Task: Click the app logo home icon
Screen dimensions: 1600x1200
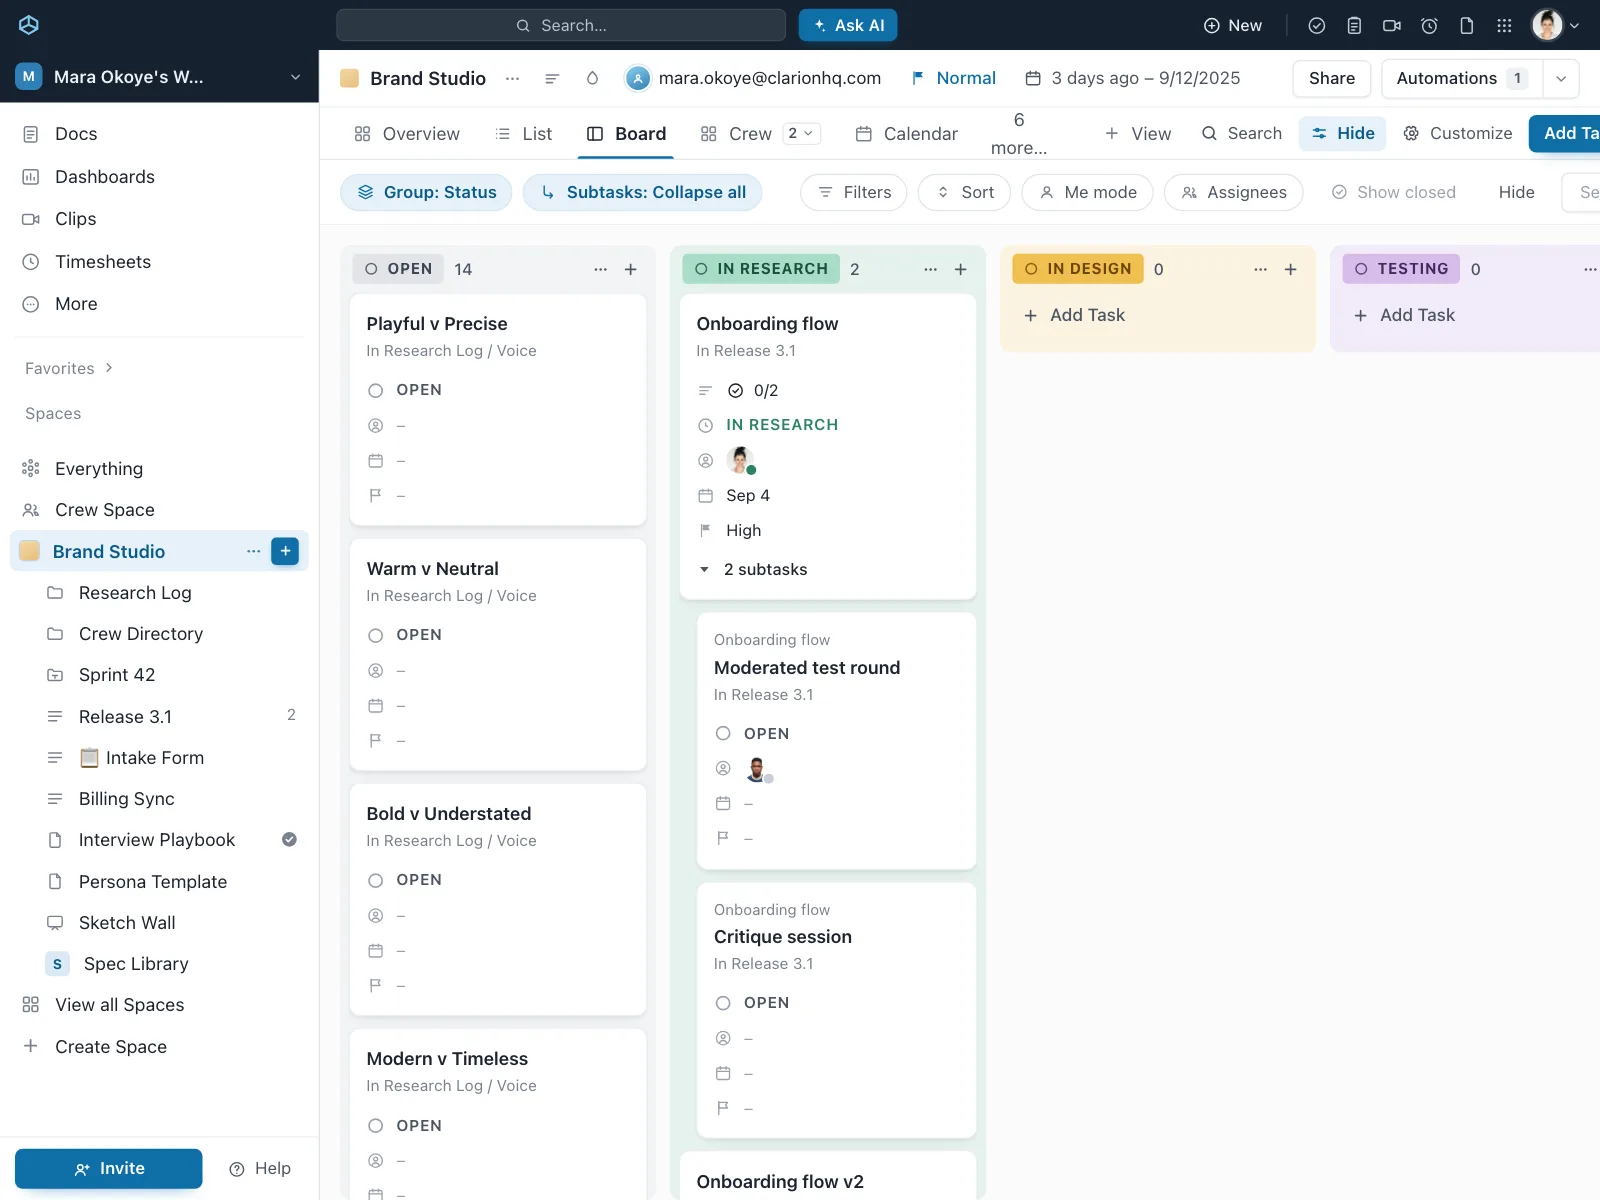Action: (x=29, y=25)
